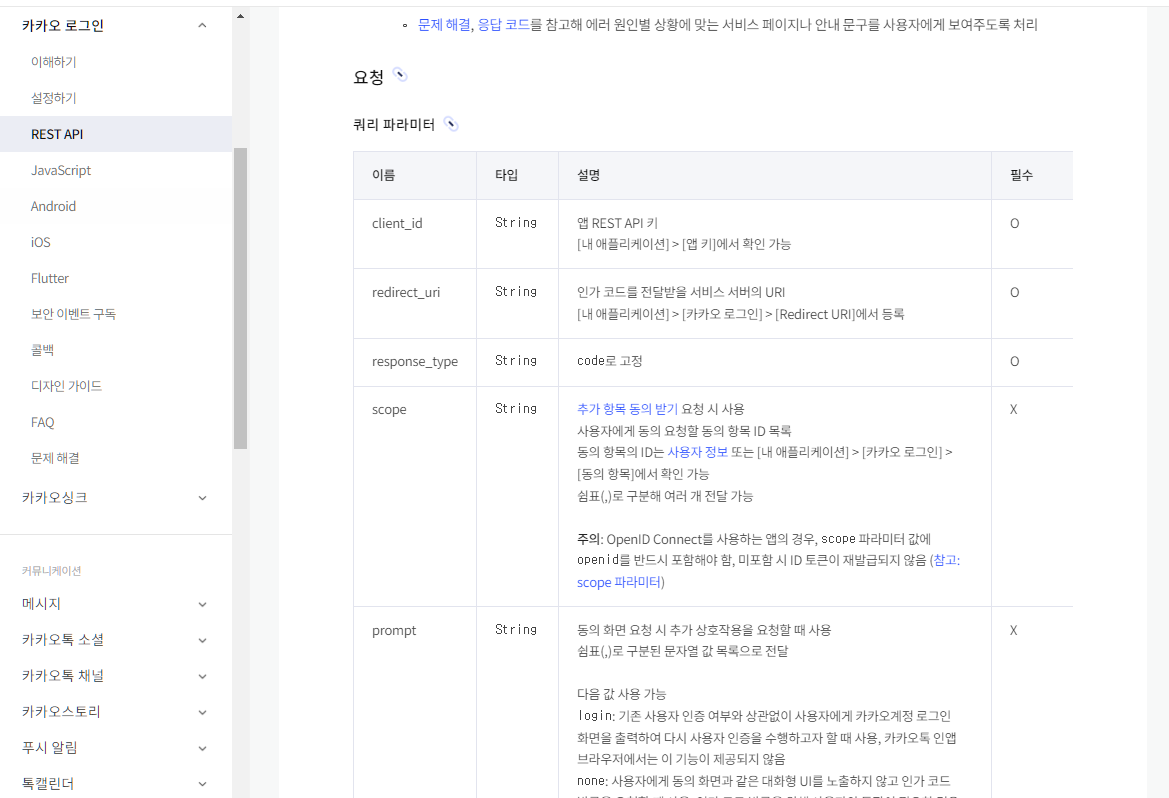Click anchor link icon next to 쿼리 파라미터
Image resolution: width=1169 pixels, height=798 pixels.
pos(450,124)
